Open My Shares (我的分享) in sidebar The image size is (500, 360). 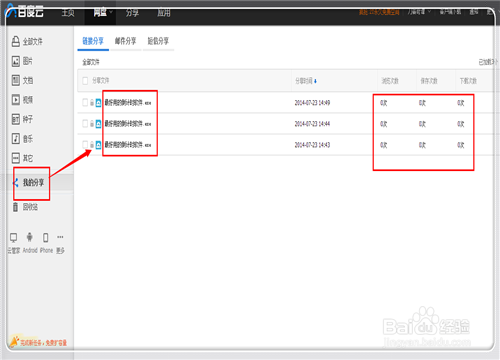29,183
